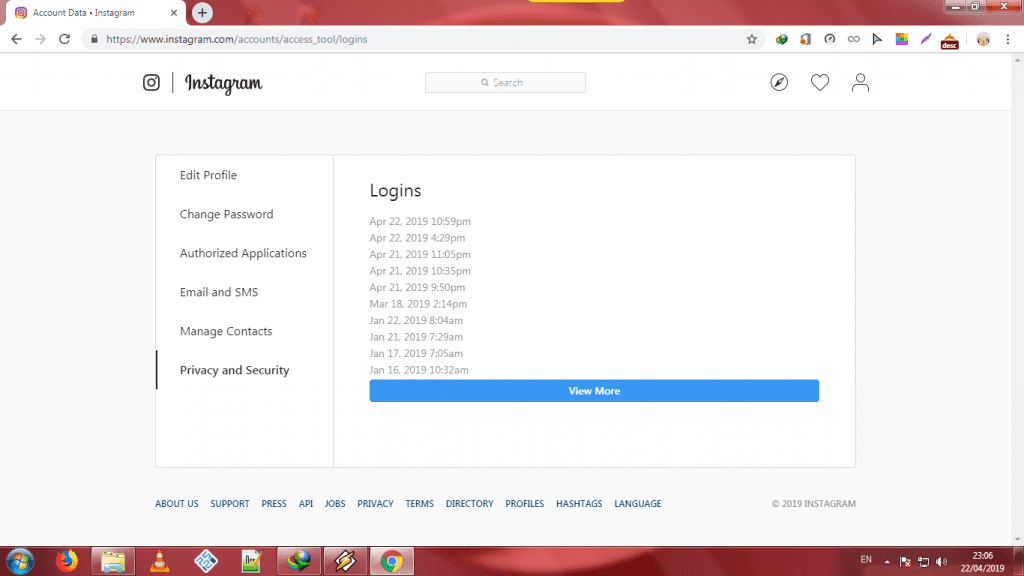1024x576 pixels.
Task: Open the DIRECTORY footer link
Action: click(x=470, y=504)
